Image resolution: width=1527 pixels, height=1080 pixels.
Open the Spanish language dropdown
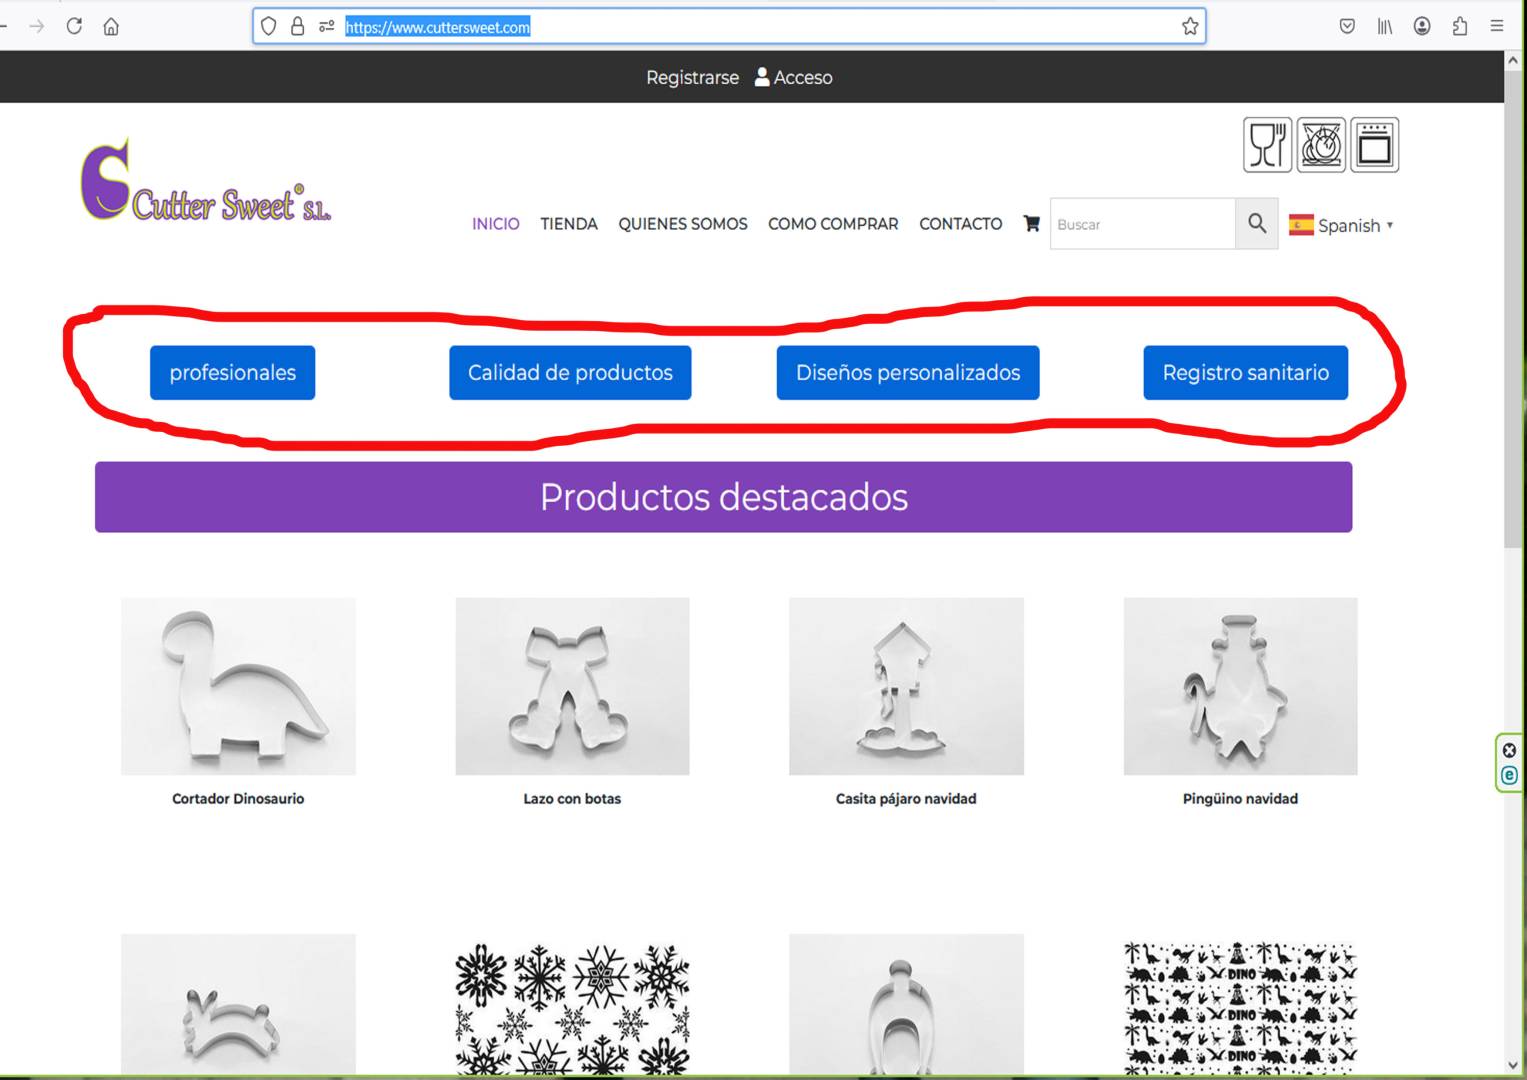coord(1341,225)
